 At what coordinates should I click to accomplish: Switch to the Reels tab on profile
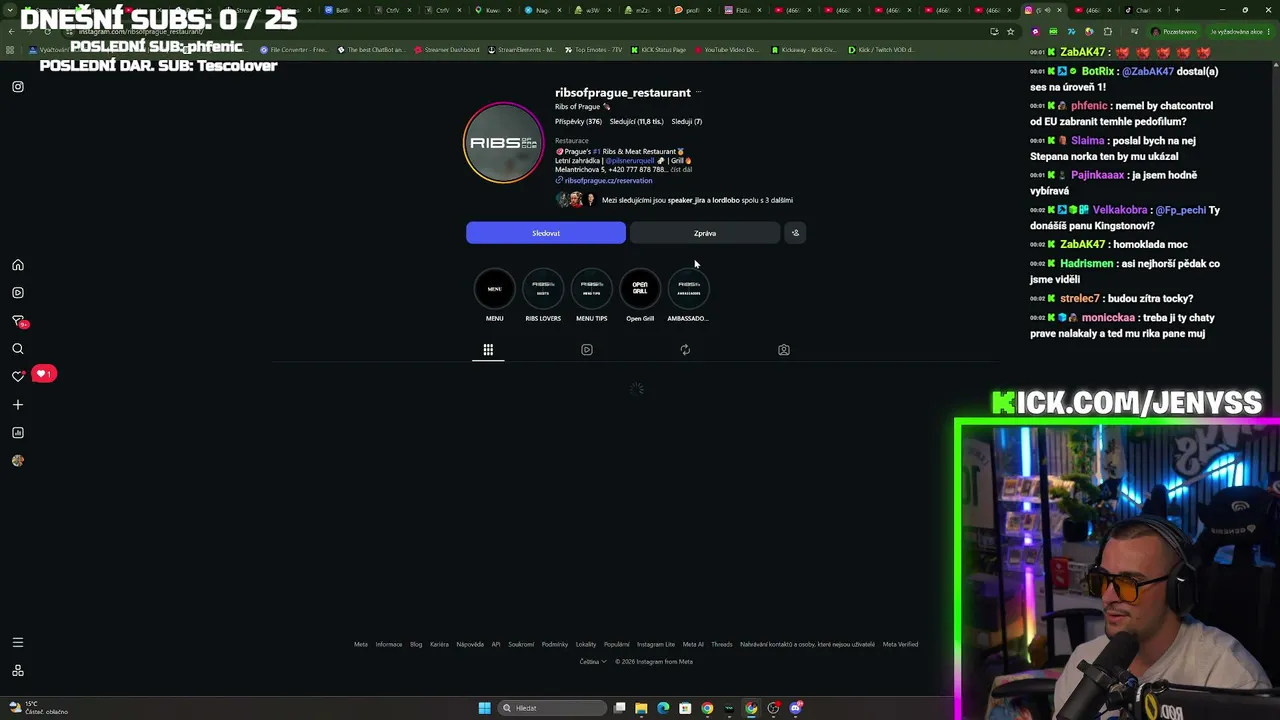587,350
